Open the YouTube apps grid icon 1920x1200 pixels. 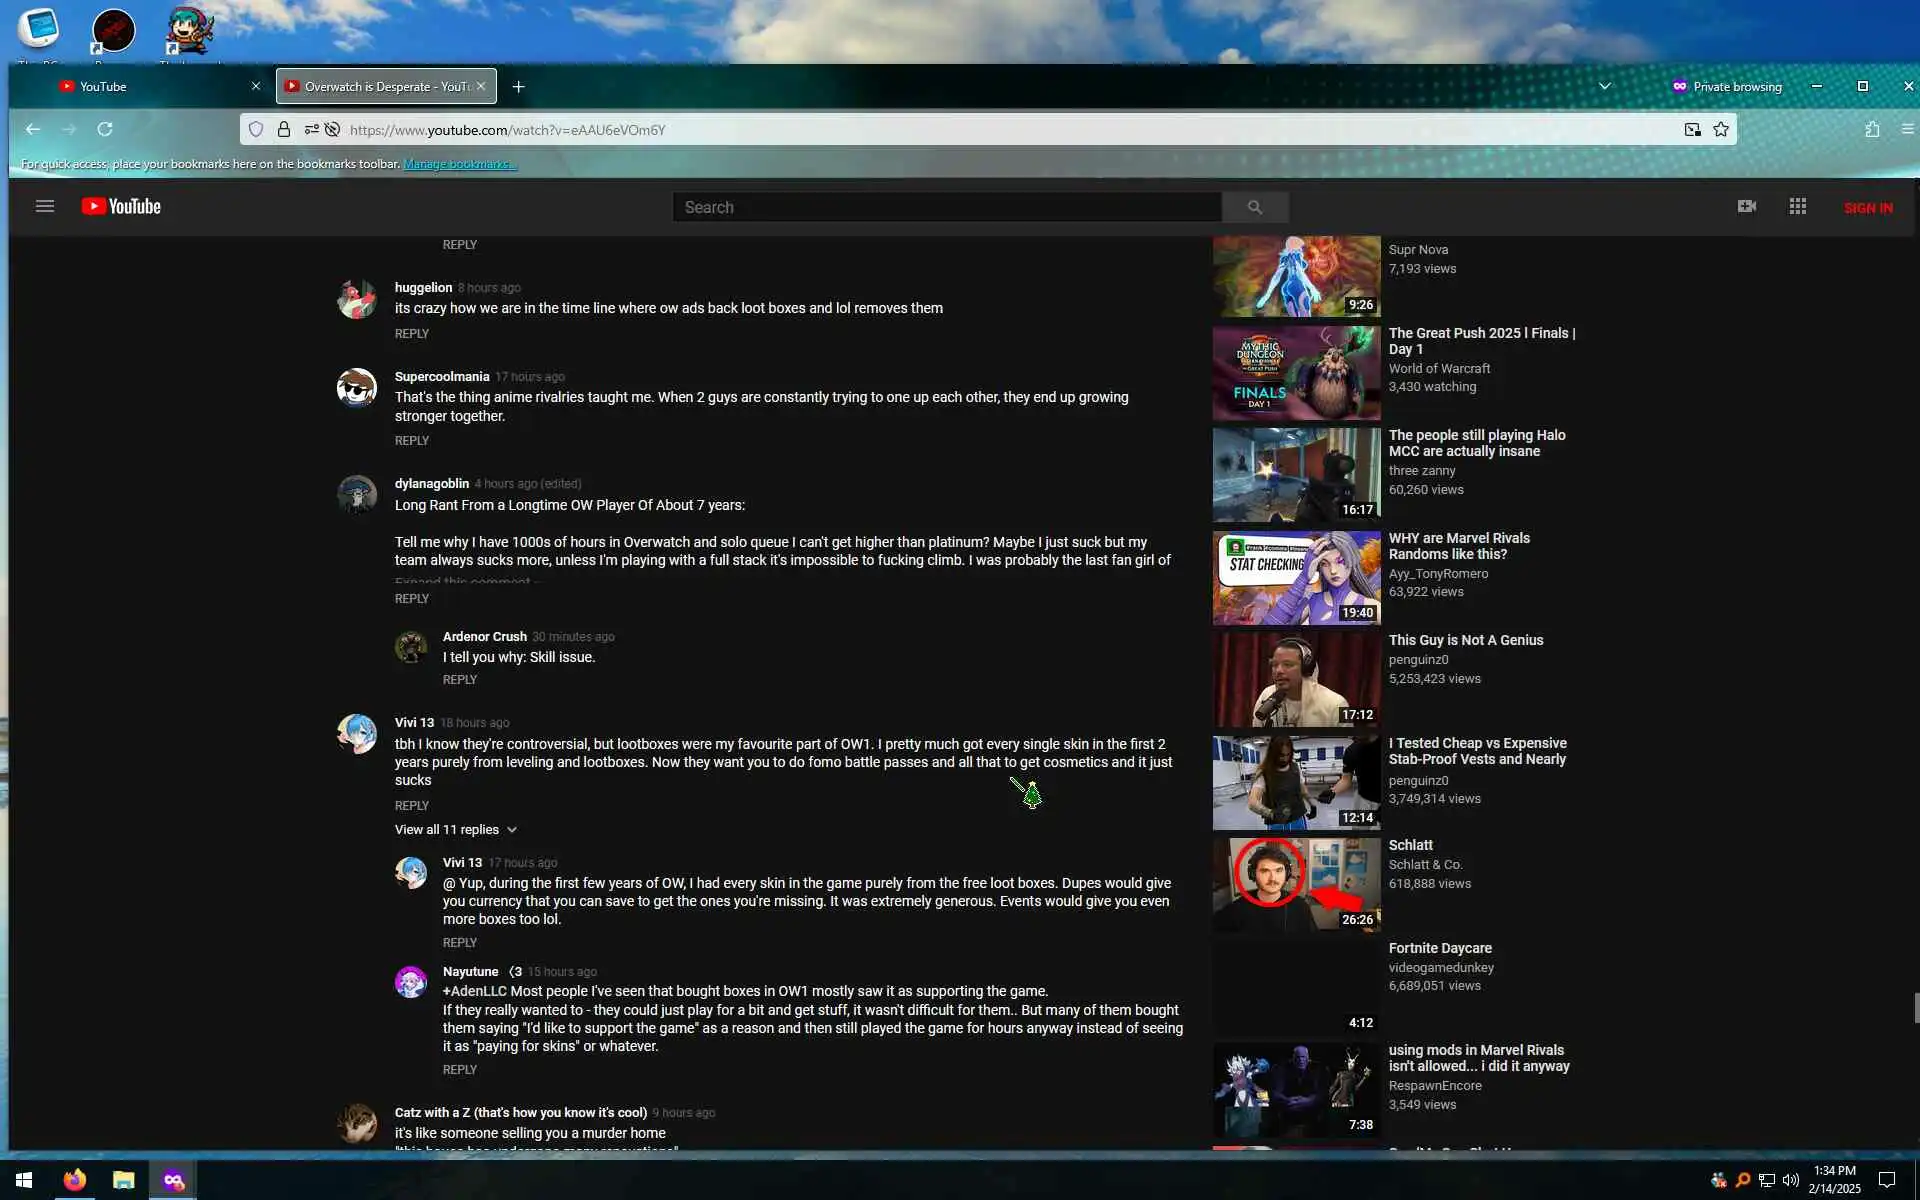pyautogui.click(x=1797, y=206)
